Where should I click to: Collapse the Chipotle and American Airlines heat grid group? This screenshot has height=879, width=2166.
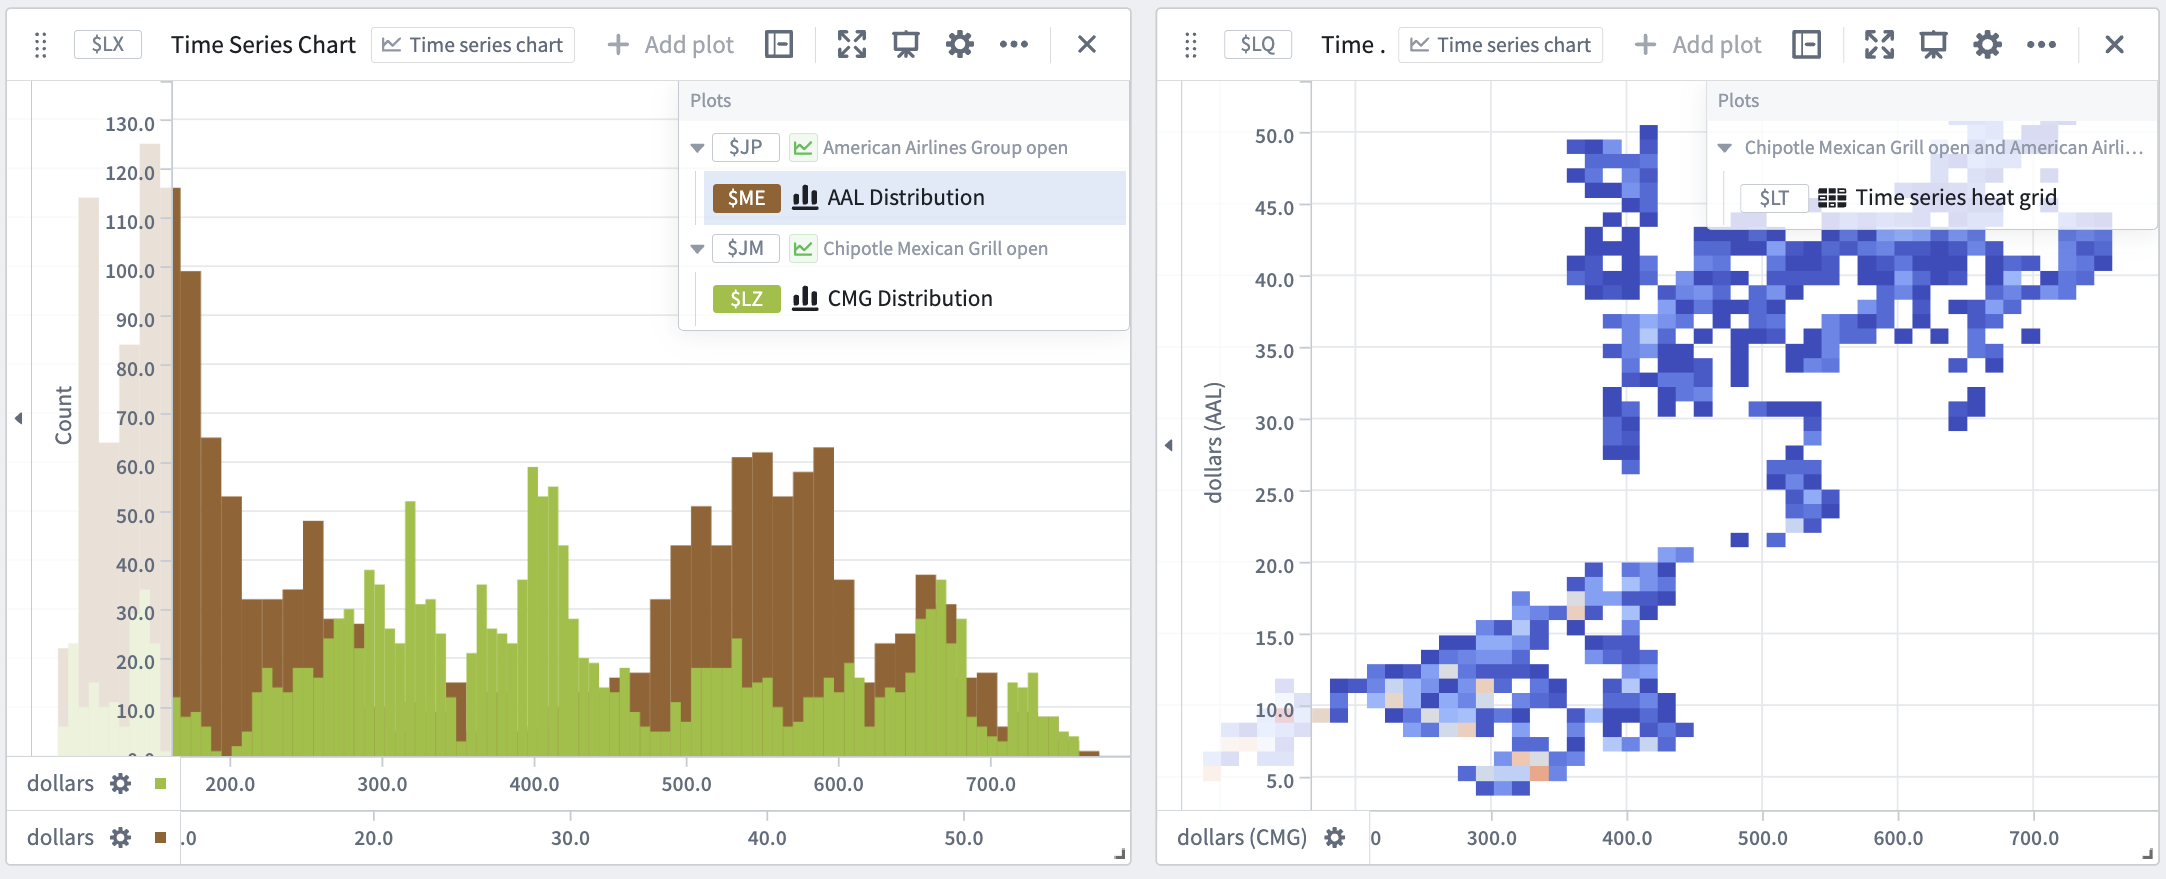1725,148
